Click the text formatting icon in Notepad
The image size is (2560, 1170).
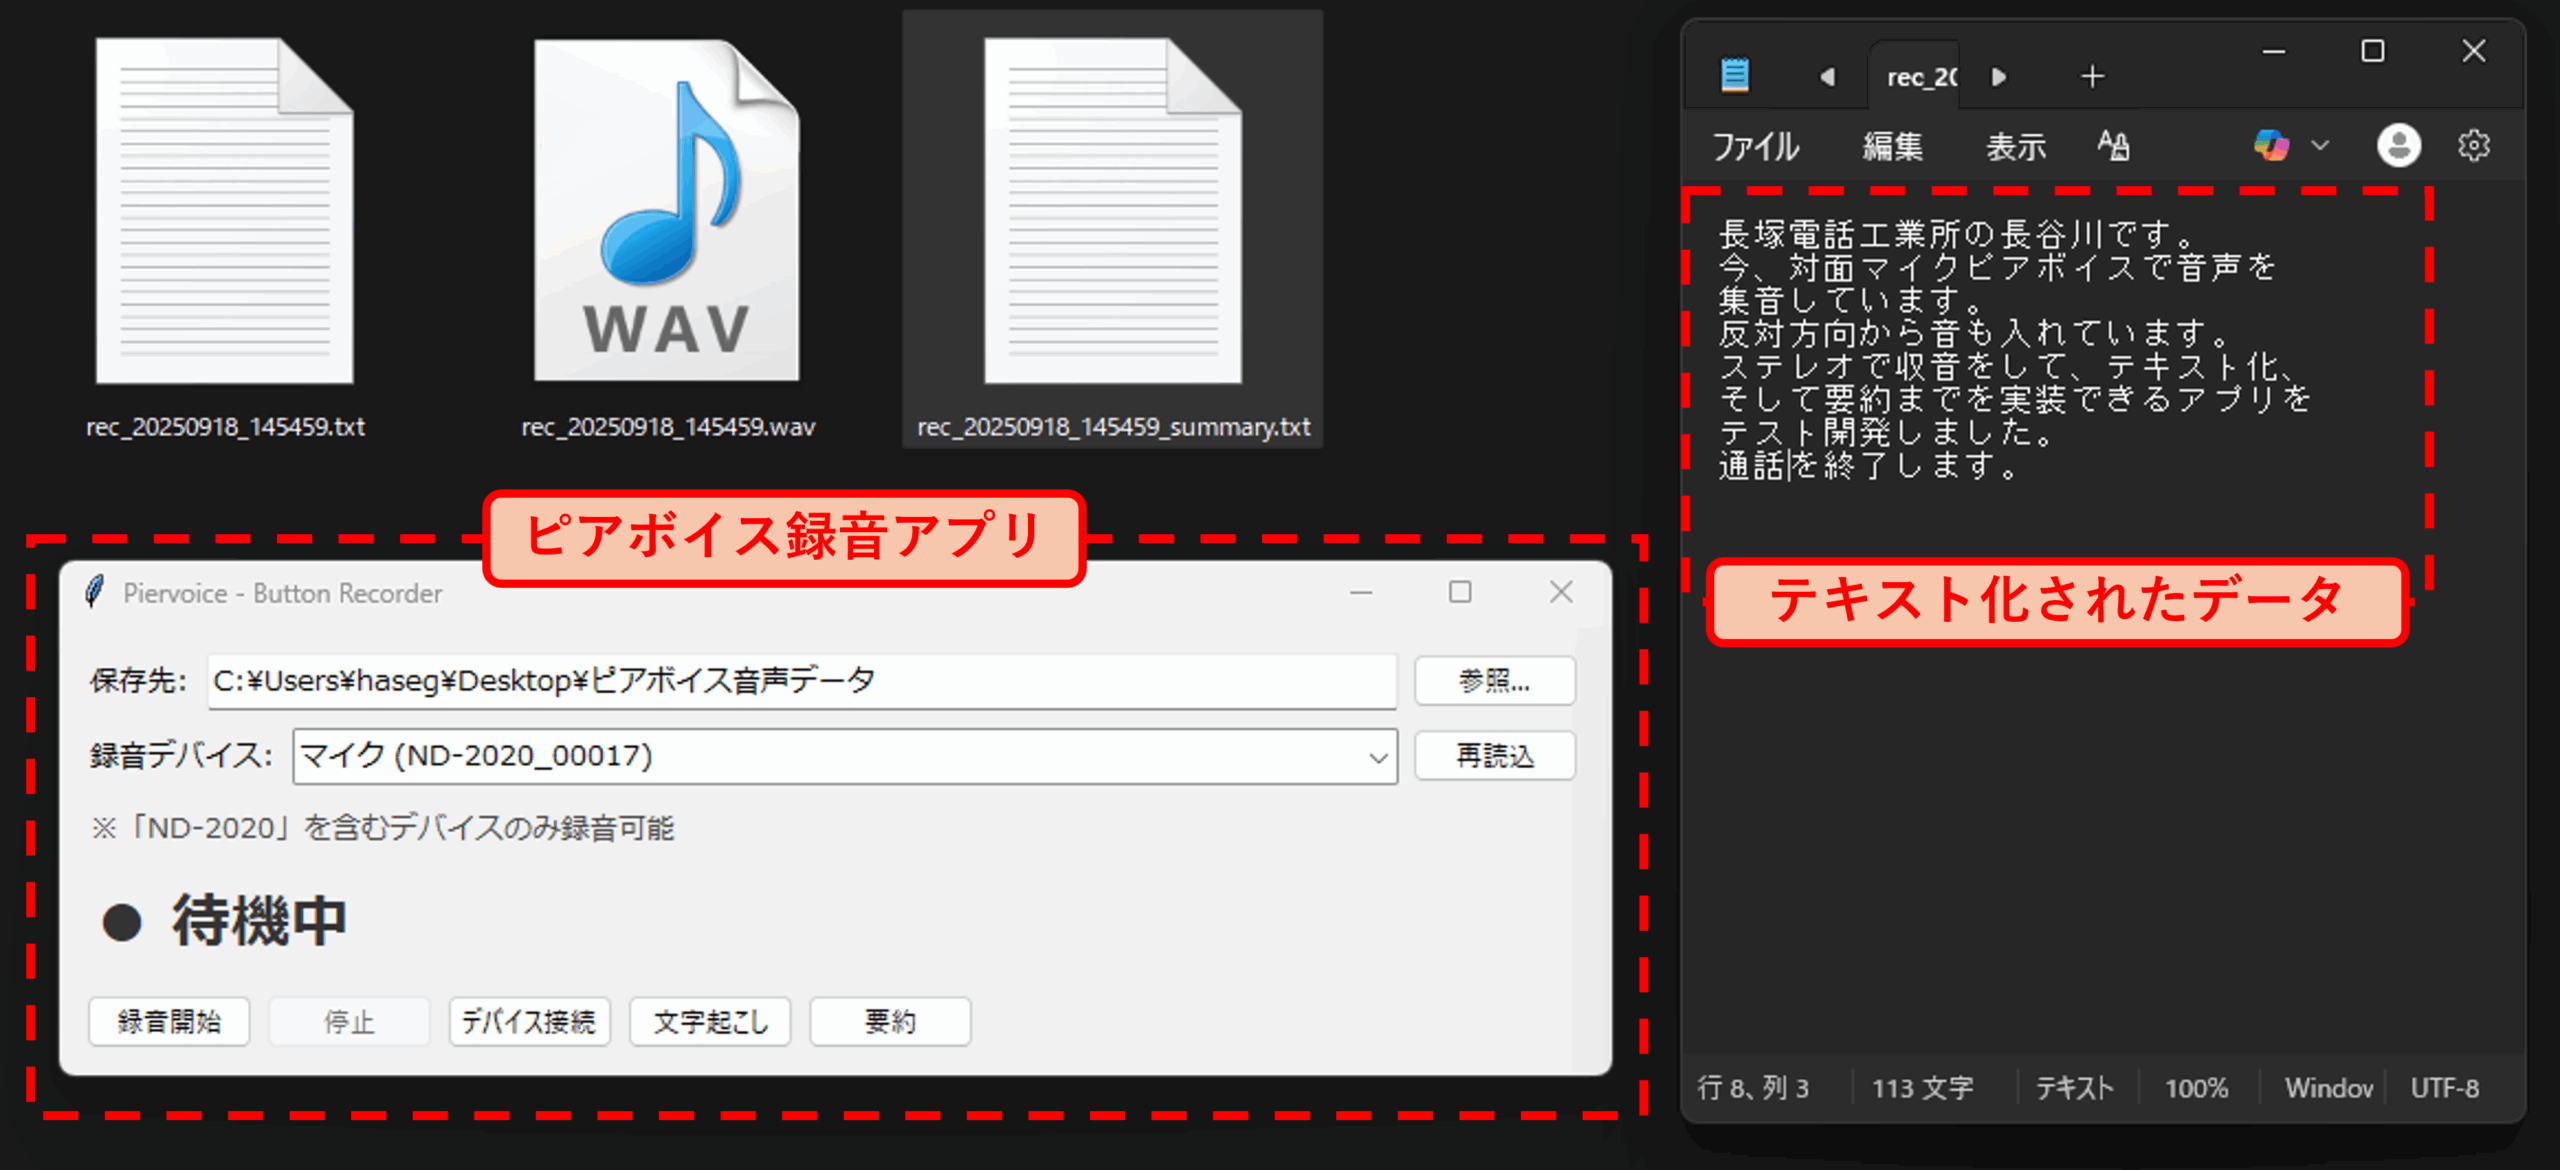(2113, 146)
